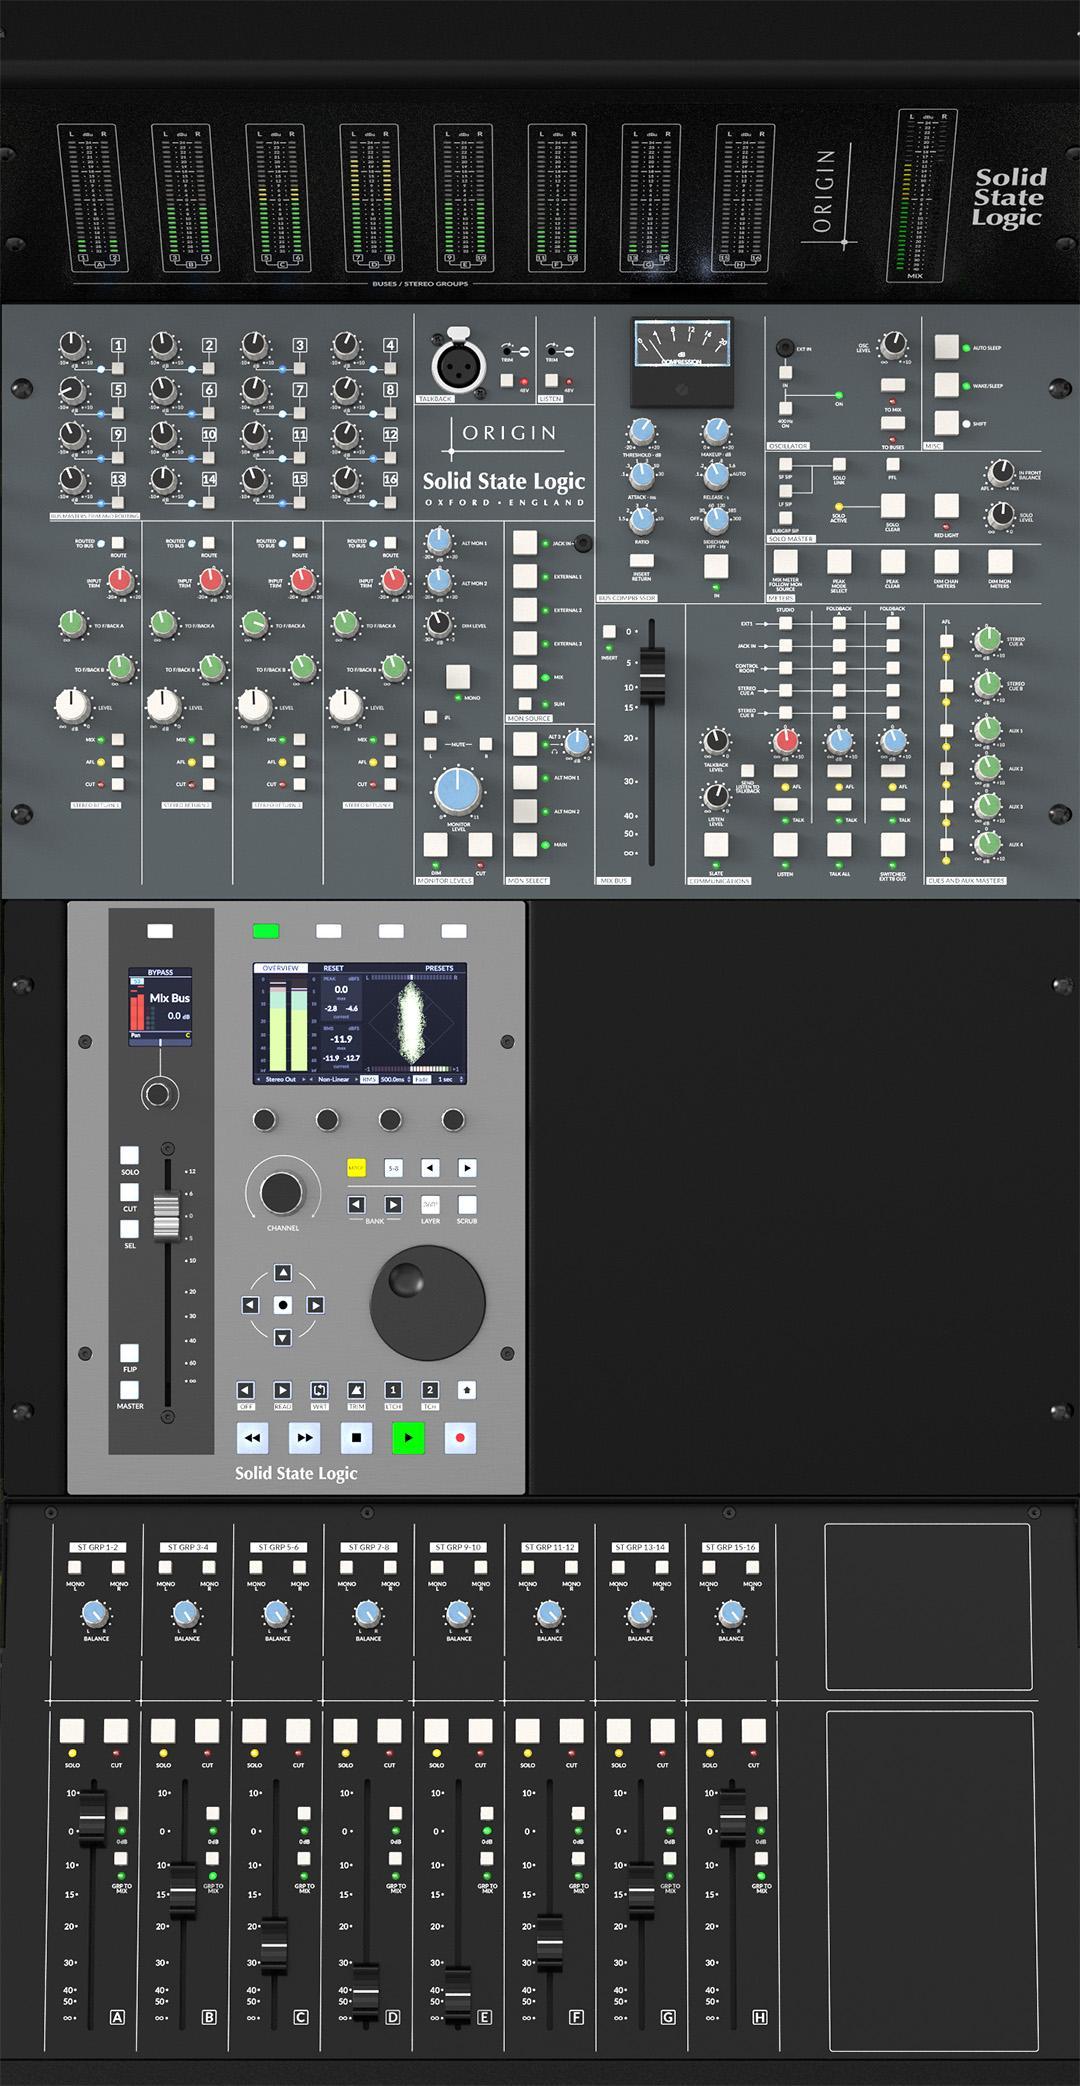Viewport: 1080px width, 2086px height.
Task: Open Presets on the meter display
Action: (438, 968)
